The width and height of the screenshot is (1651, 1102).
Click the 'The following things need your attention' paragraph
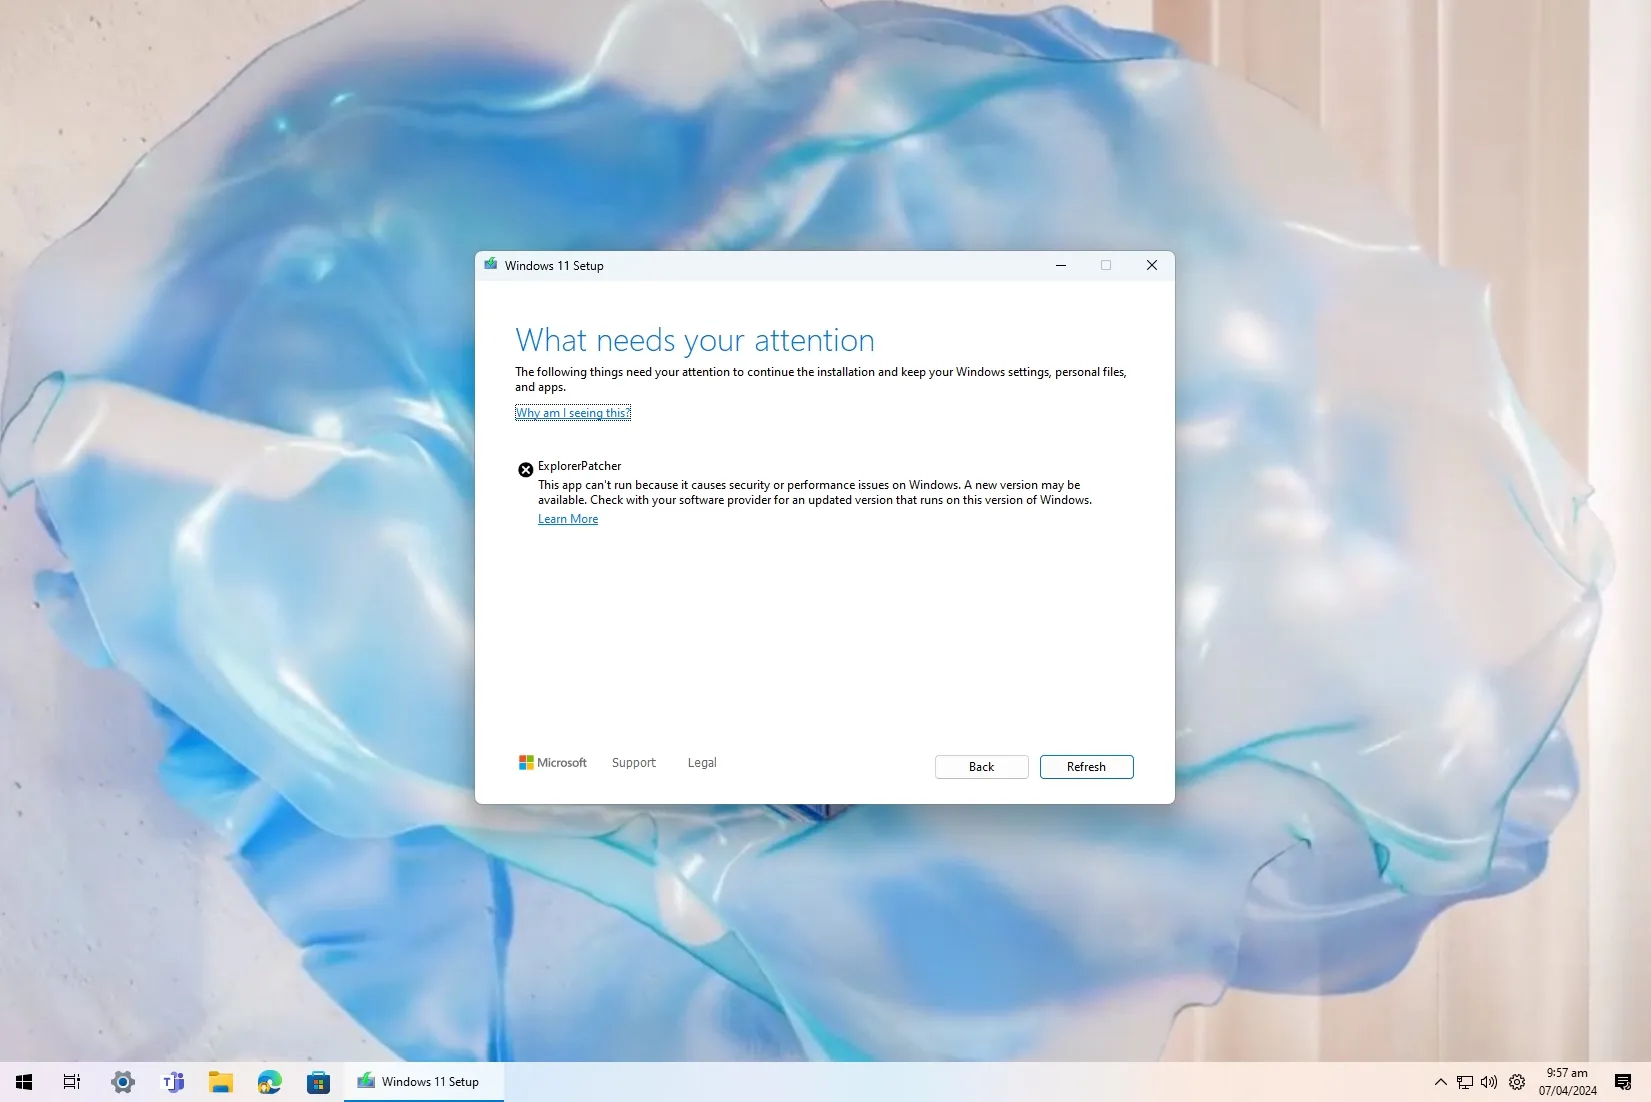tap(821, 379)
